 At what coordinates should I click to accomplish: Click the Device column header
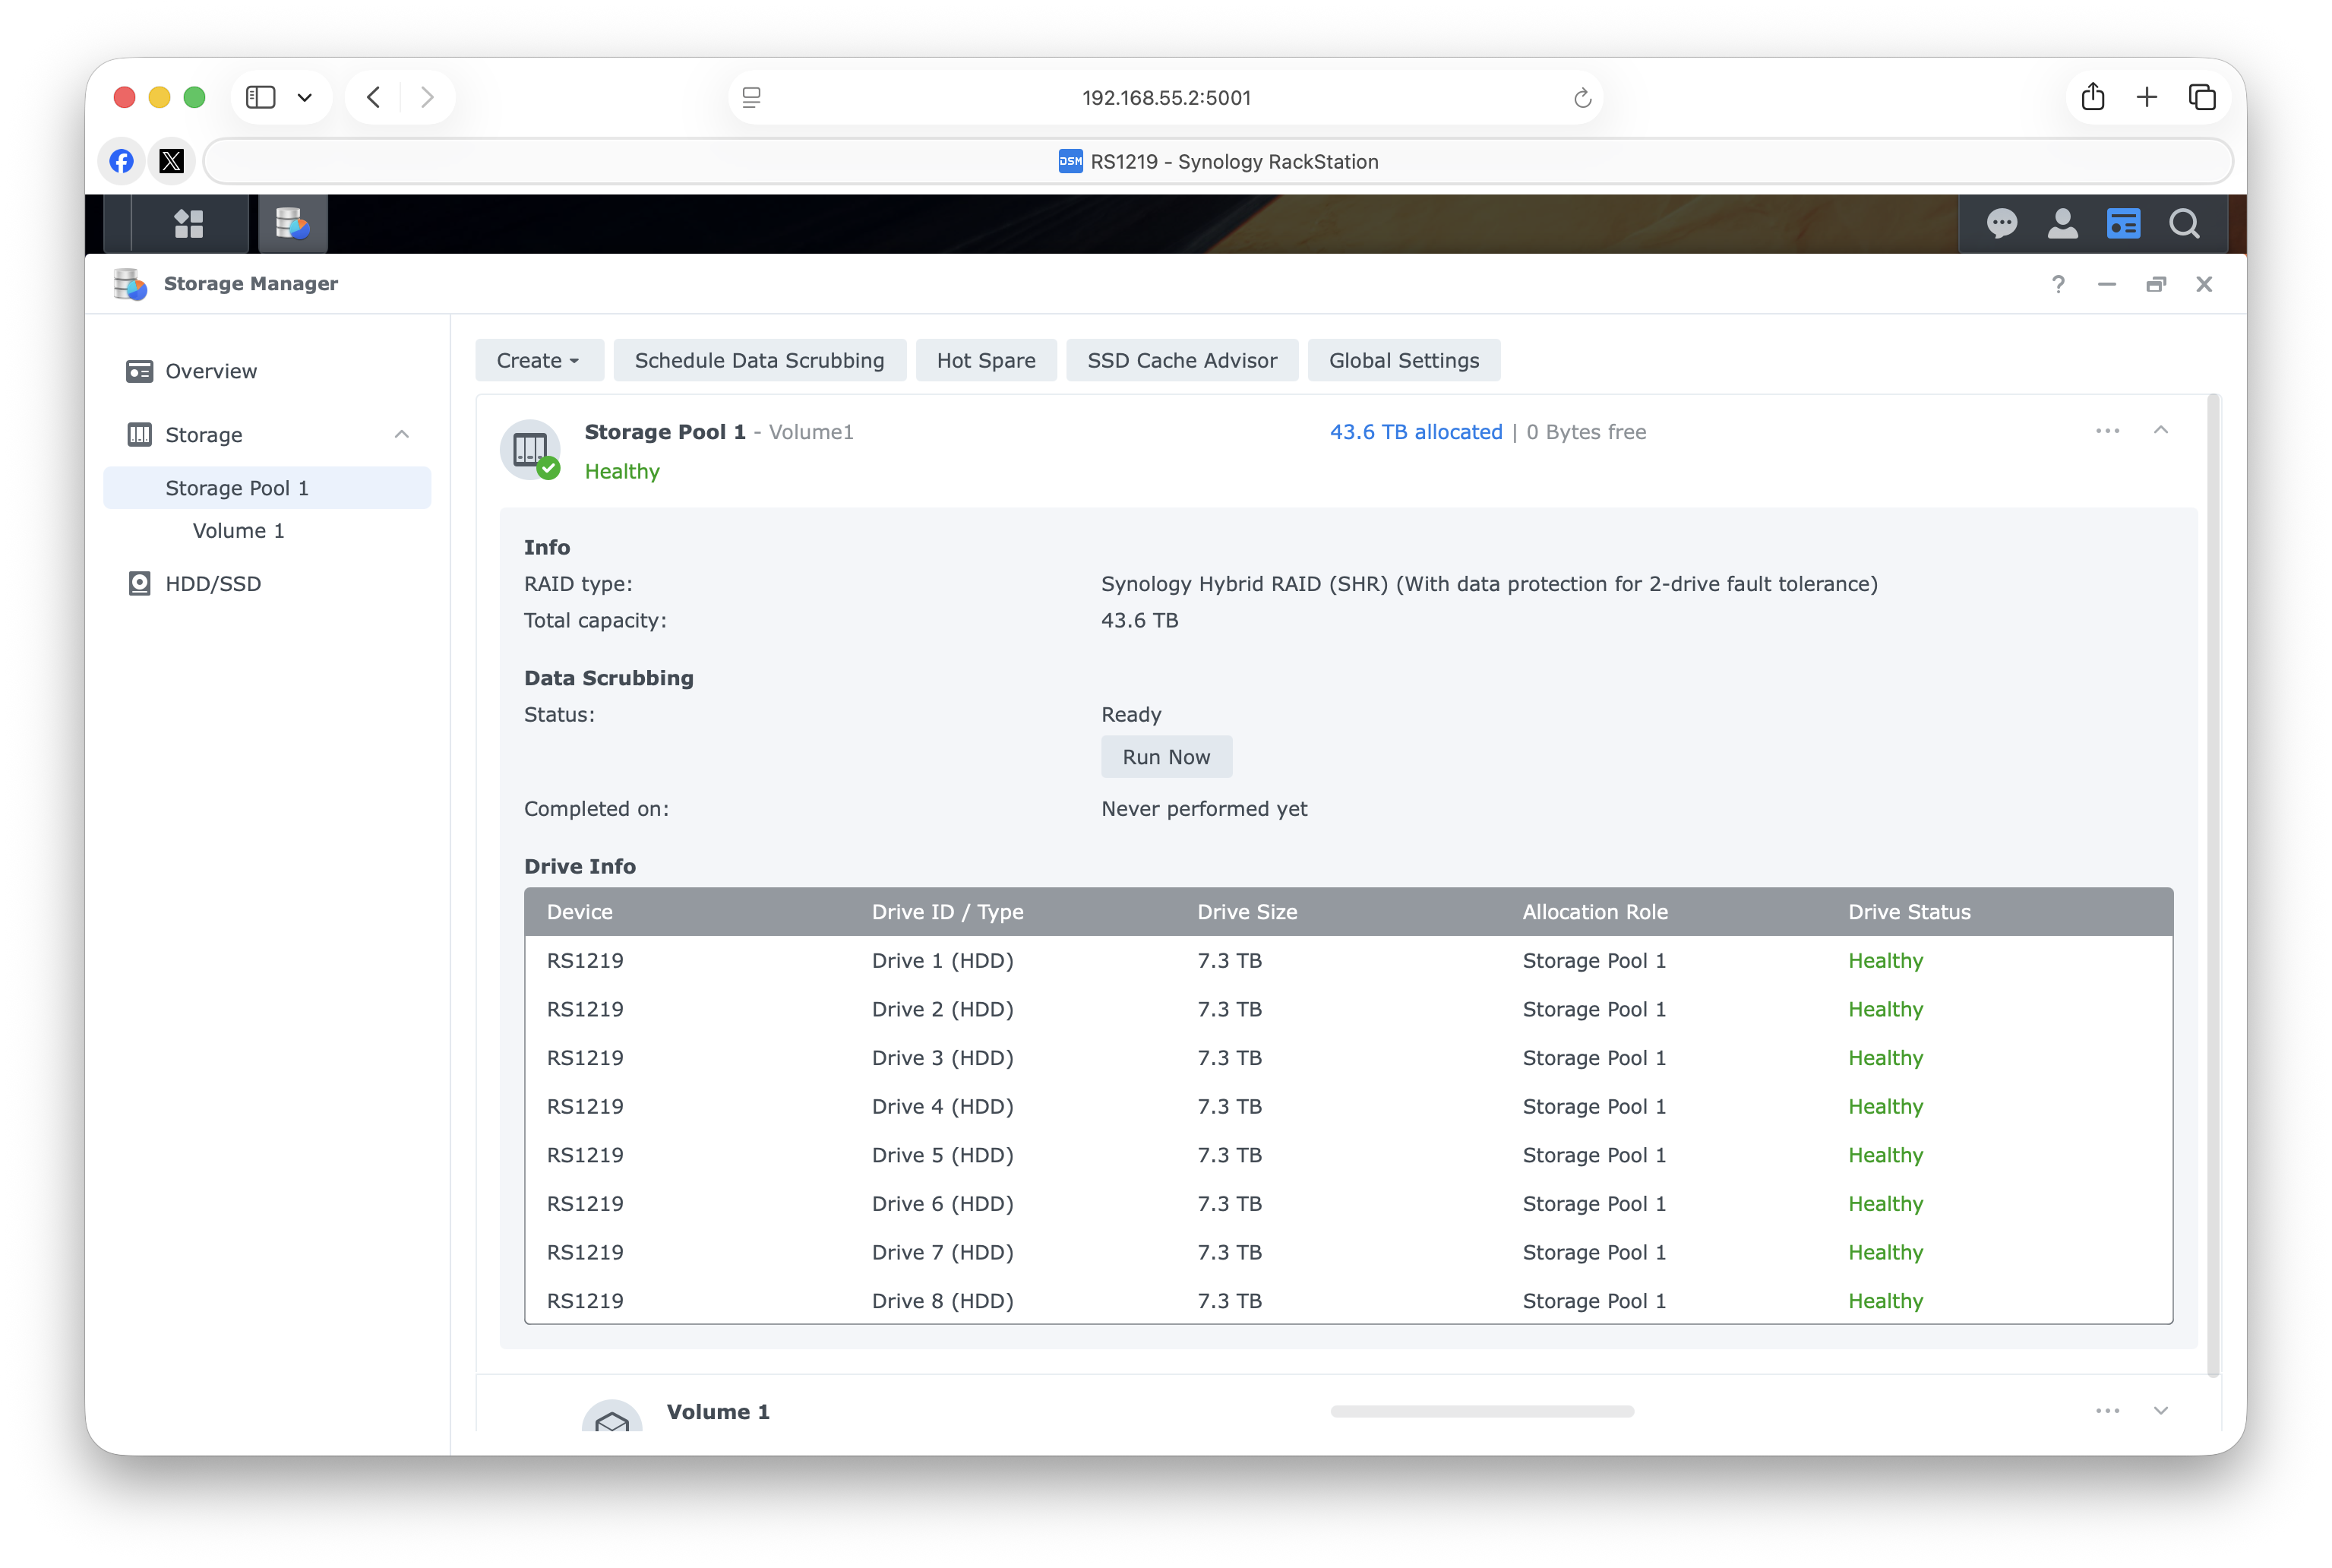580,912
